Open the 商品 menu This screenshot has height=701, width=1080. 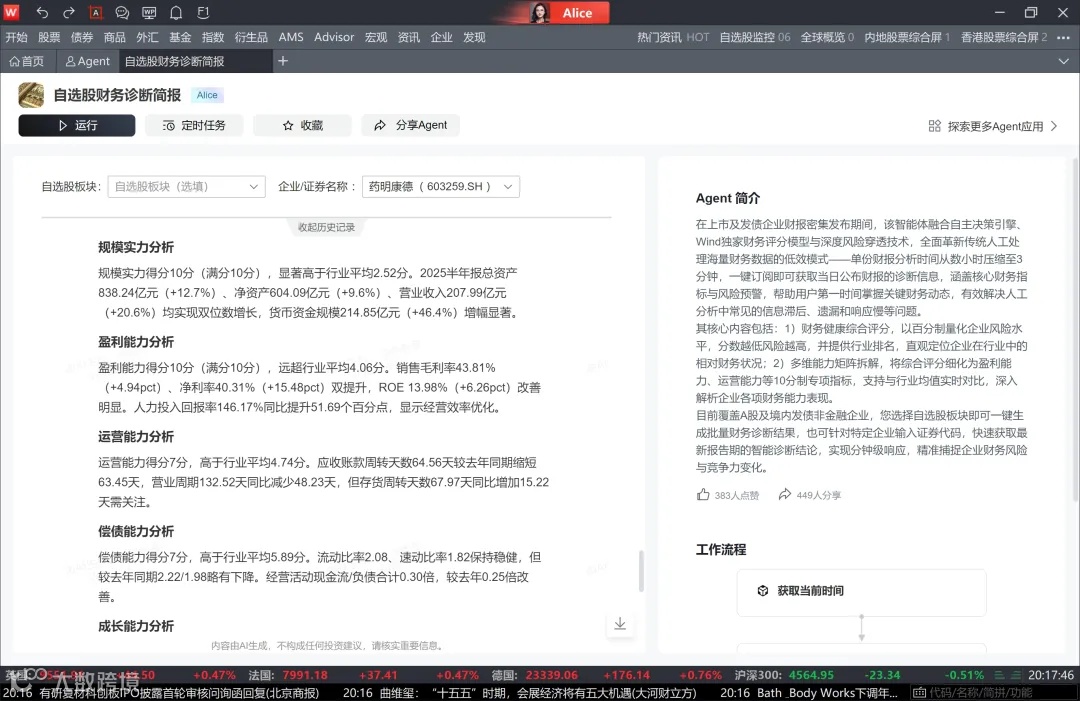click(x=114, y=37)
